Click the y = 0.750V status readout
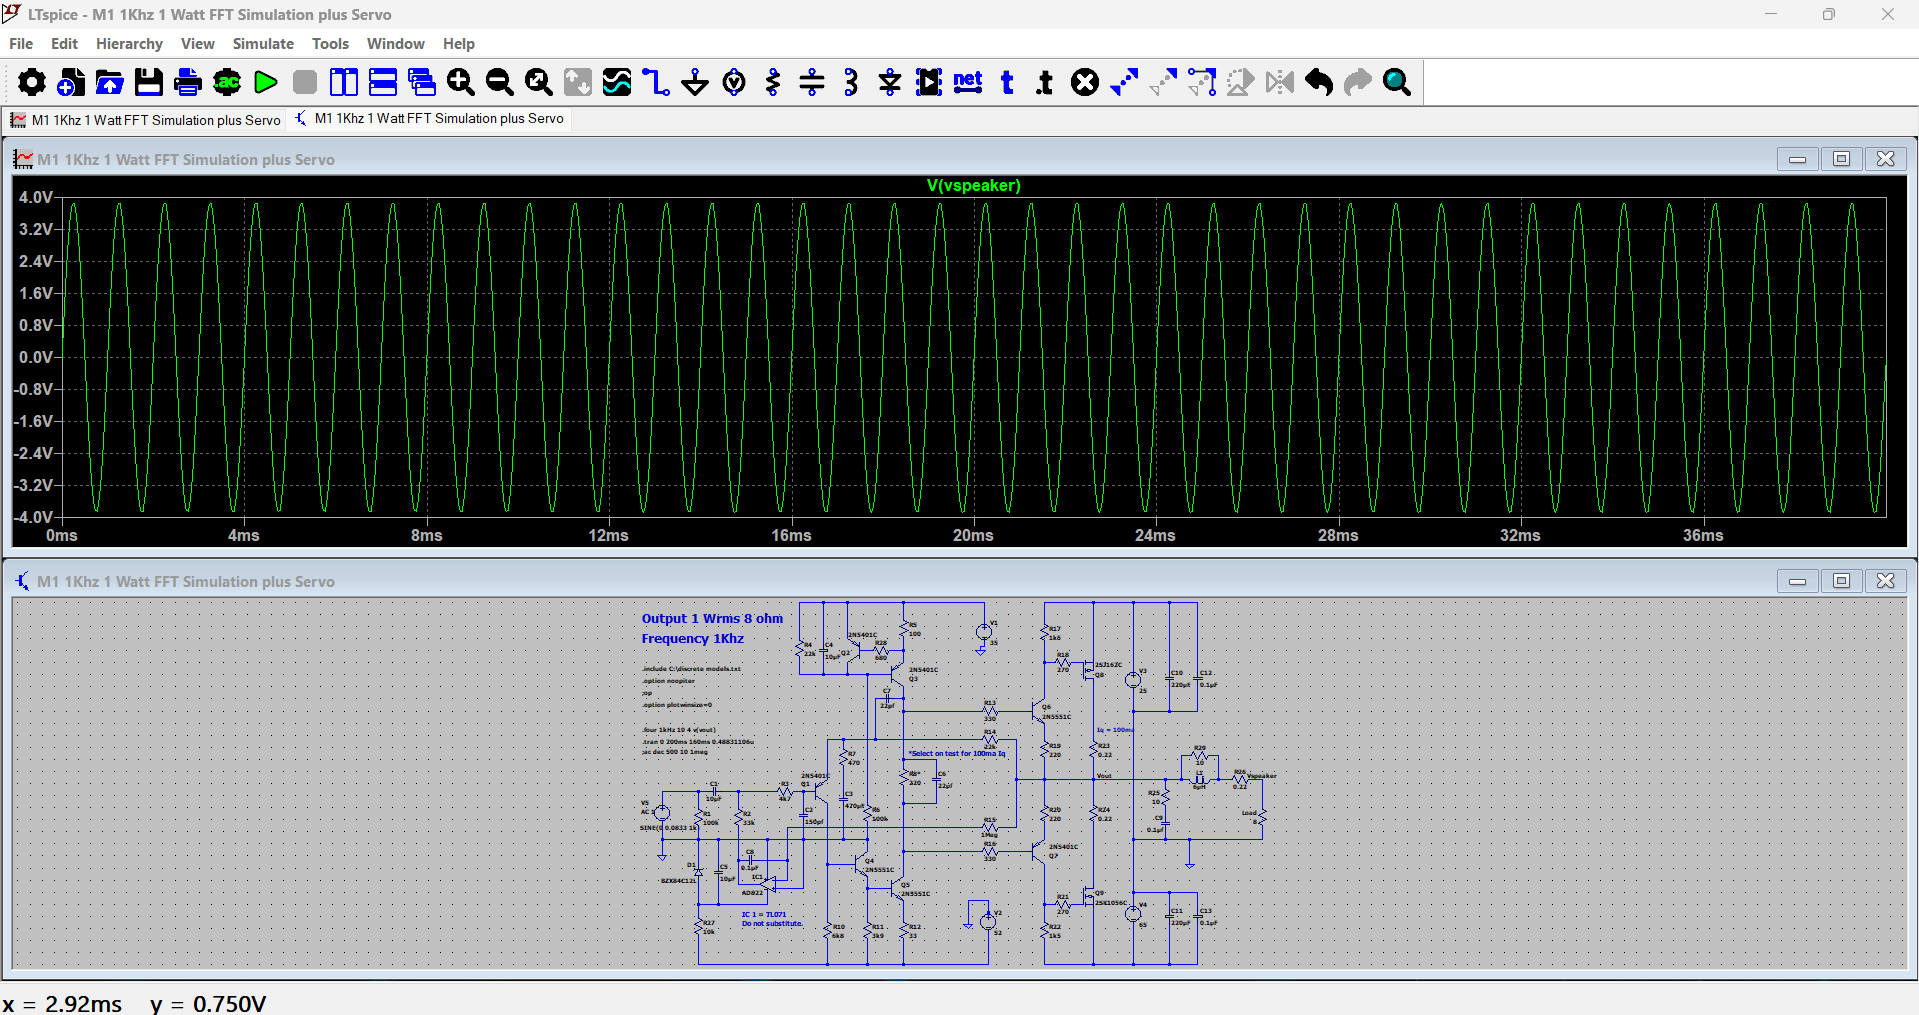Image resolution: width=1919 pixels, height=1015 pixels. tap(209, 1004)
